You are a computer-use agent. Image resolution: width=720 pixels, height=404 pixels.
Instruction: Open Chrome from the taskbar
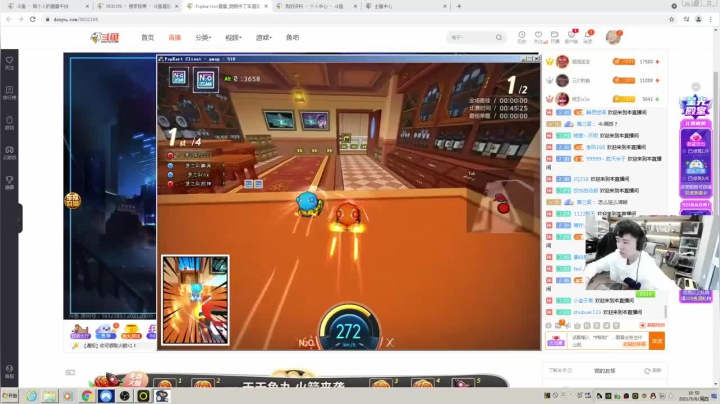(87, 396)
